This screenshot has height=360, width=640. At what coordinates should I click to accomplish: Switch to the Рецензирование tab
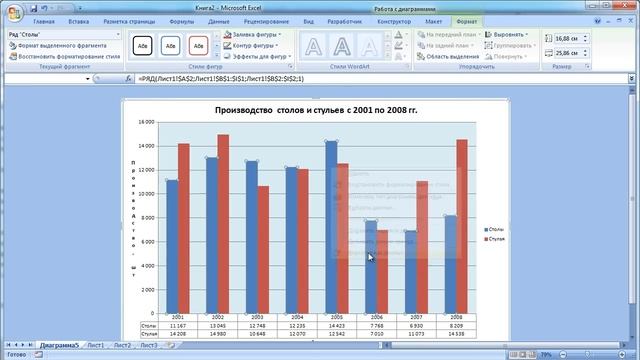coord(266,22)
